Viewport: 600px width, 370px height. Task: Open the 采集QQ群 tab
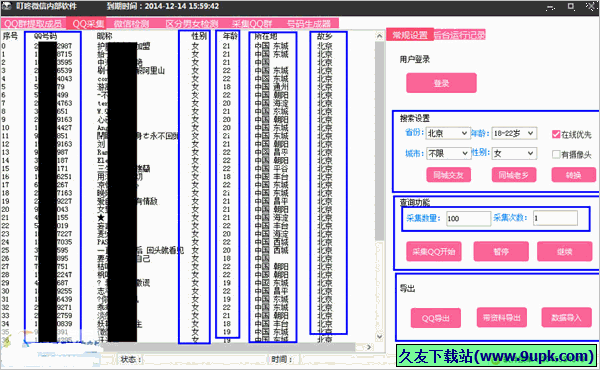tap(252, 24)
